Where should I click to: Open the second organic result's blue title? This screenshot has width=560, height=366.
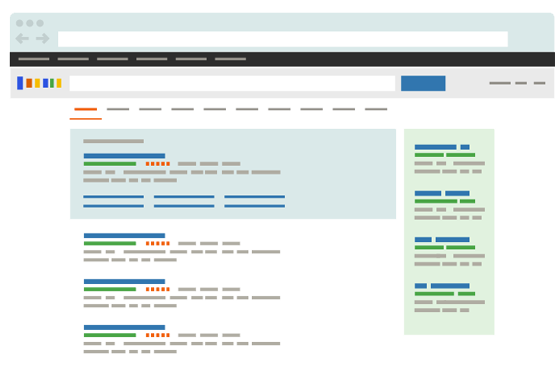(x=124, y=281)
